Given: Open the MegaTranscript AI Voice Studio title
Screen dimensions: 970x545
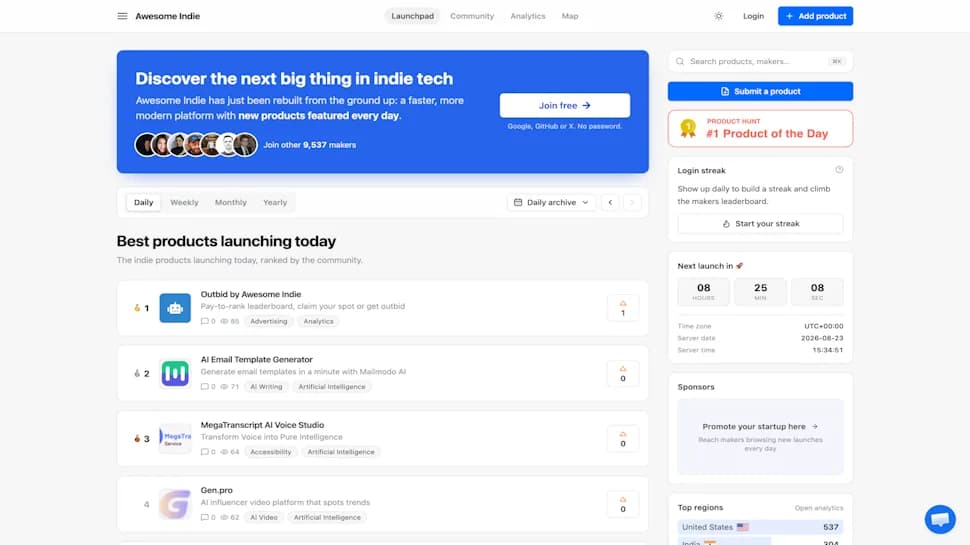Looking at the screenshot, I should tap(262, 425).
